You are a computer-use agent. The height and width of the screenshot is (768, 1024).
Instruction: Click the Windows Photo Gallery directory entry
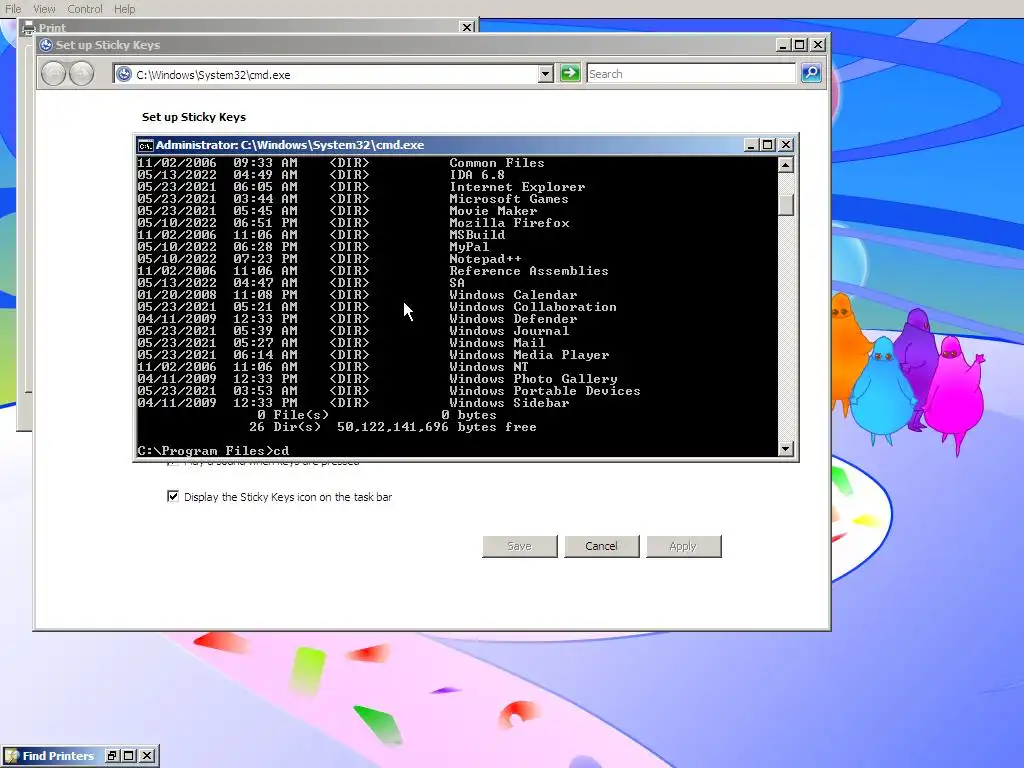click(x=533, y=379)
